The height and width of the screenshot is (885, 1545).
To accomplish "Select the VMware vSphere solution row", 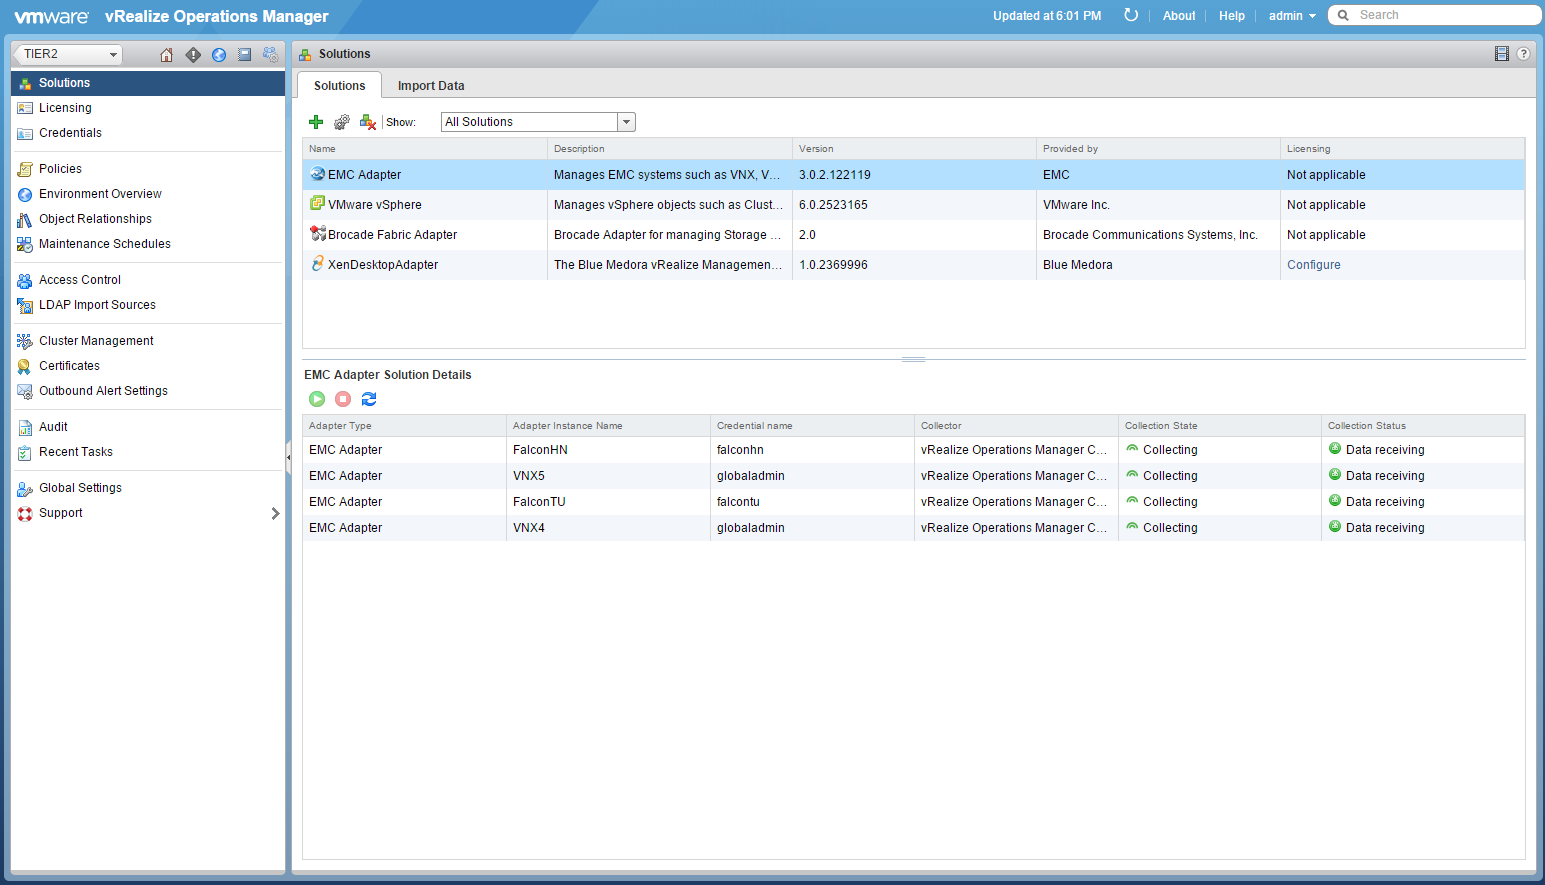I will point(375,205).
